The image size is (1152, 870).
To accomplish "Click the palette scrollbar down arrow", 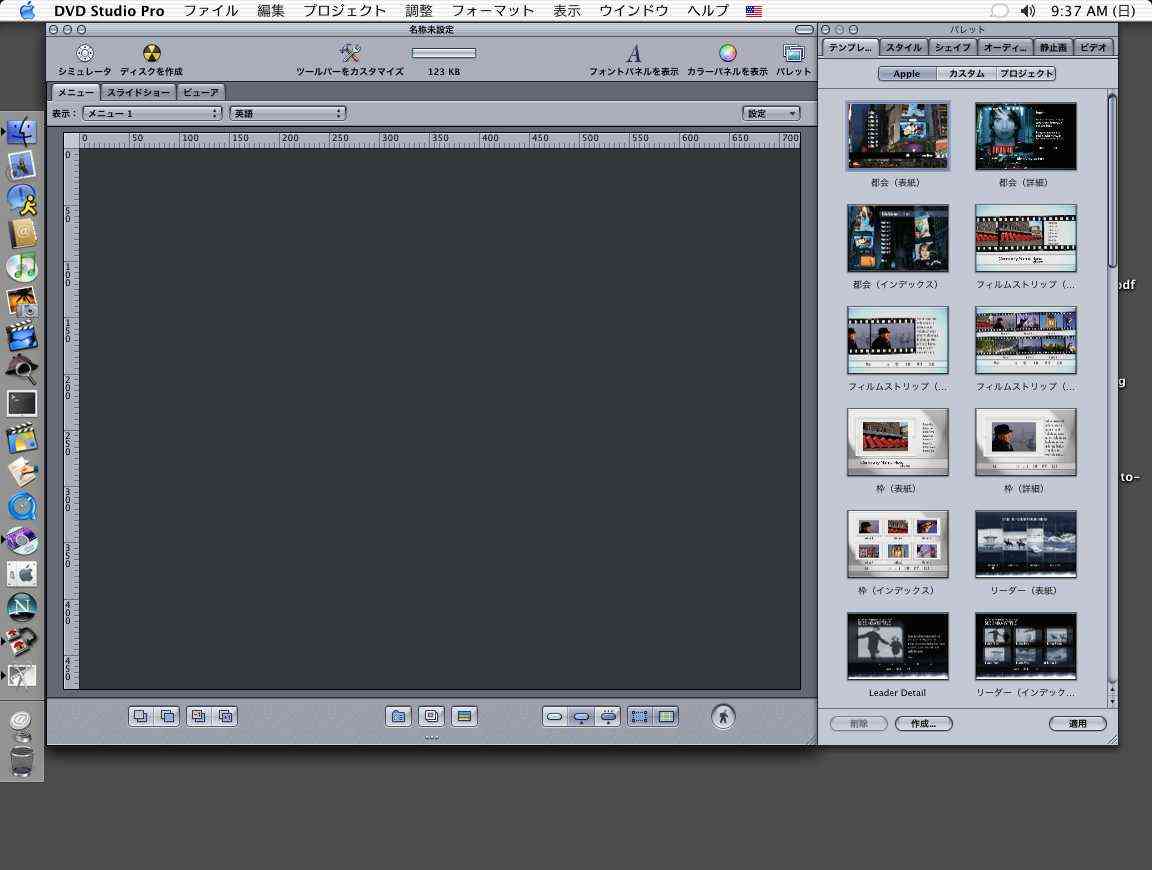I will (x=1112, y=702).
